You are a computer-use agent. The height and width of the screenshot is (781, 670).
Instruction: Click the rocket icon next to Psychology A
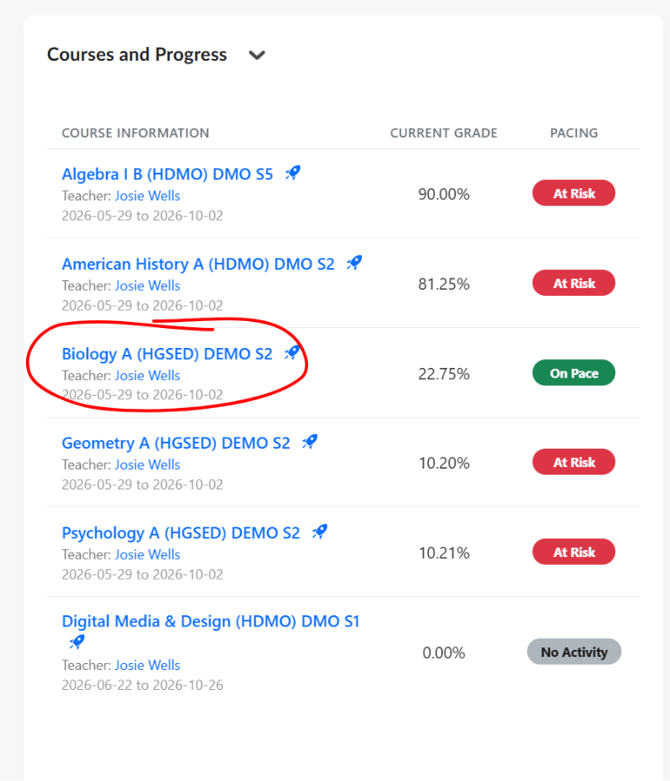point(320,531)
